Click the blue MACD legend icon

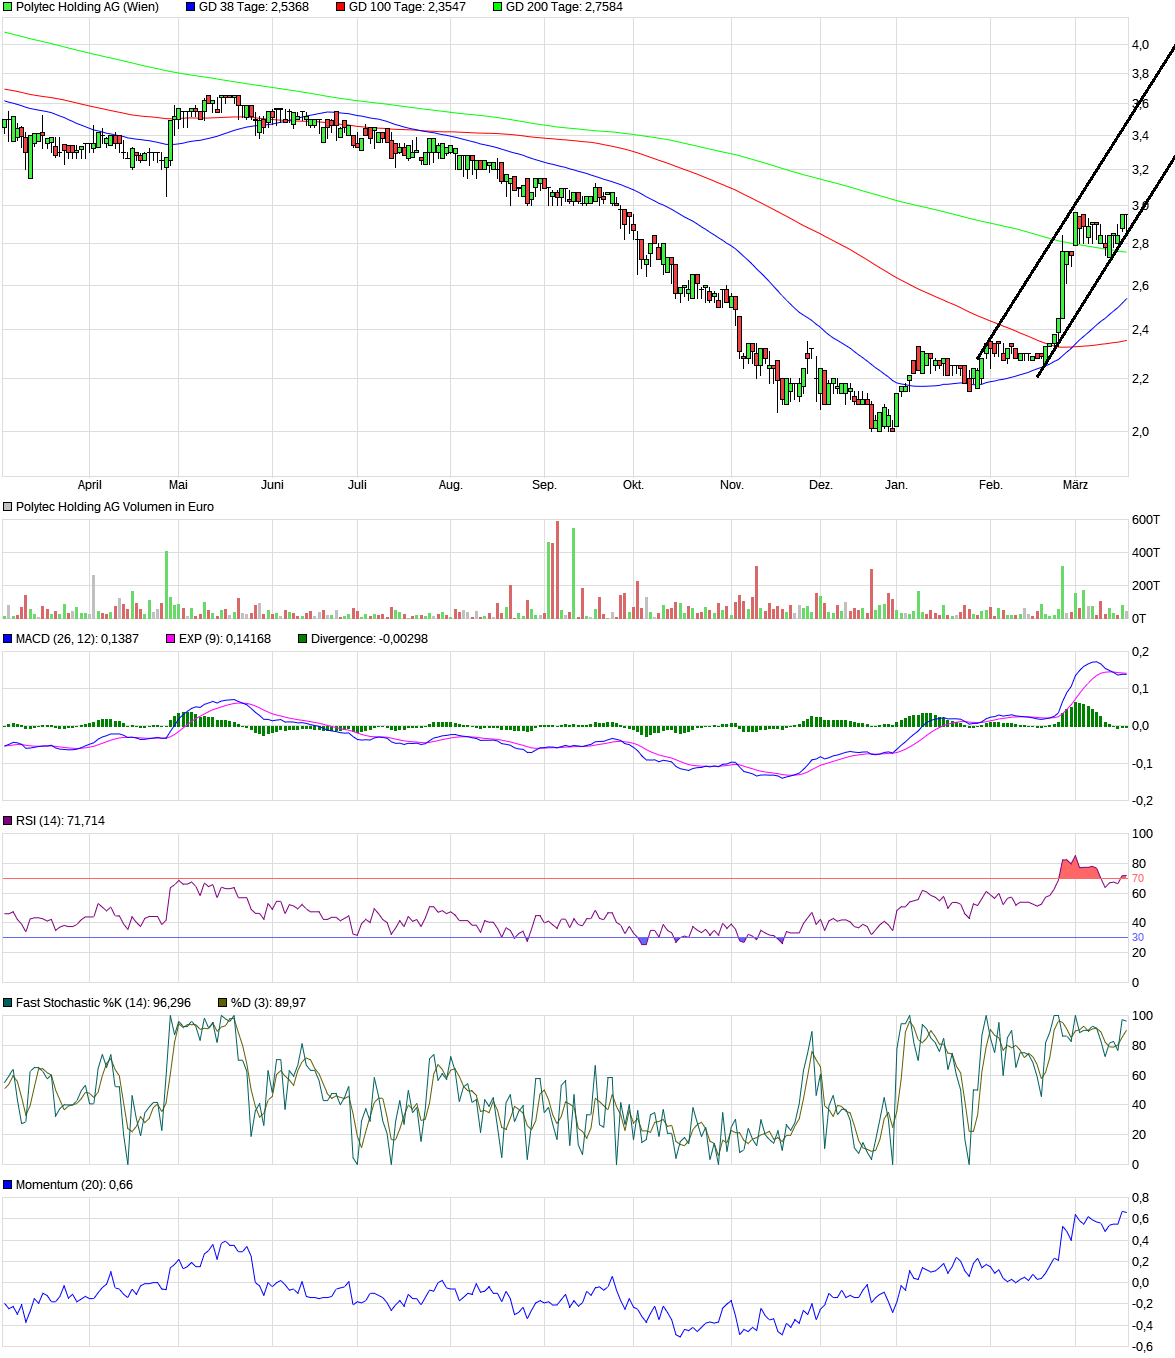pos(8,637)
